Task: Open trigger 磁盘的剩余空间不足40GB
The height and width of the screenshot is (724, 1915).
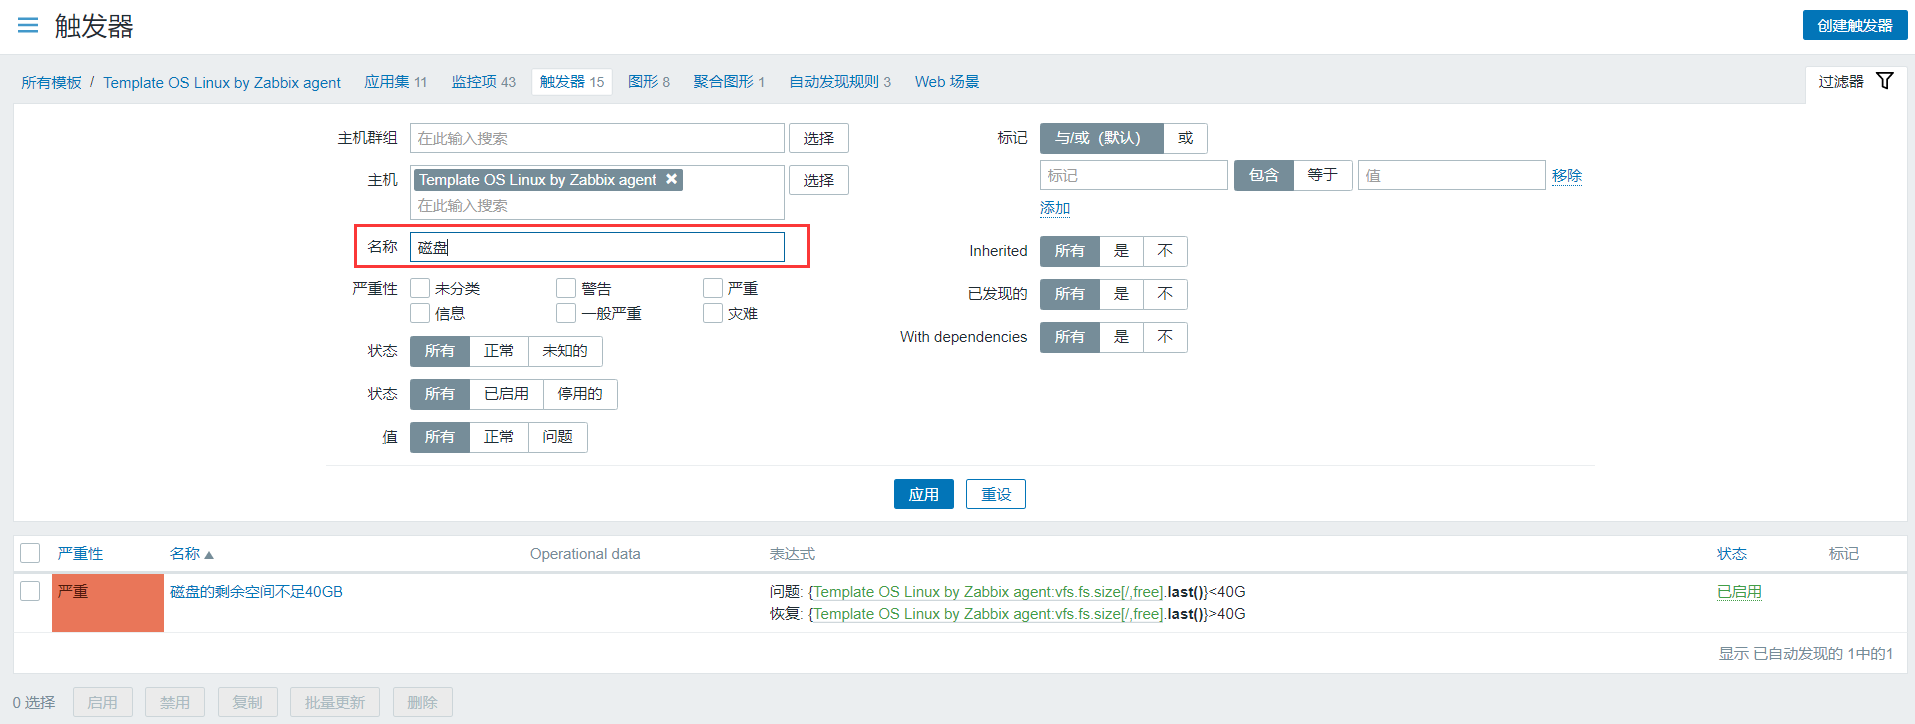Action: click(256, 592)
